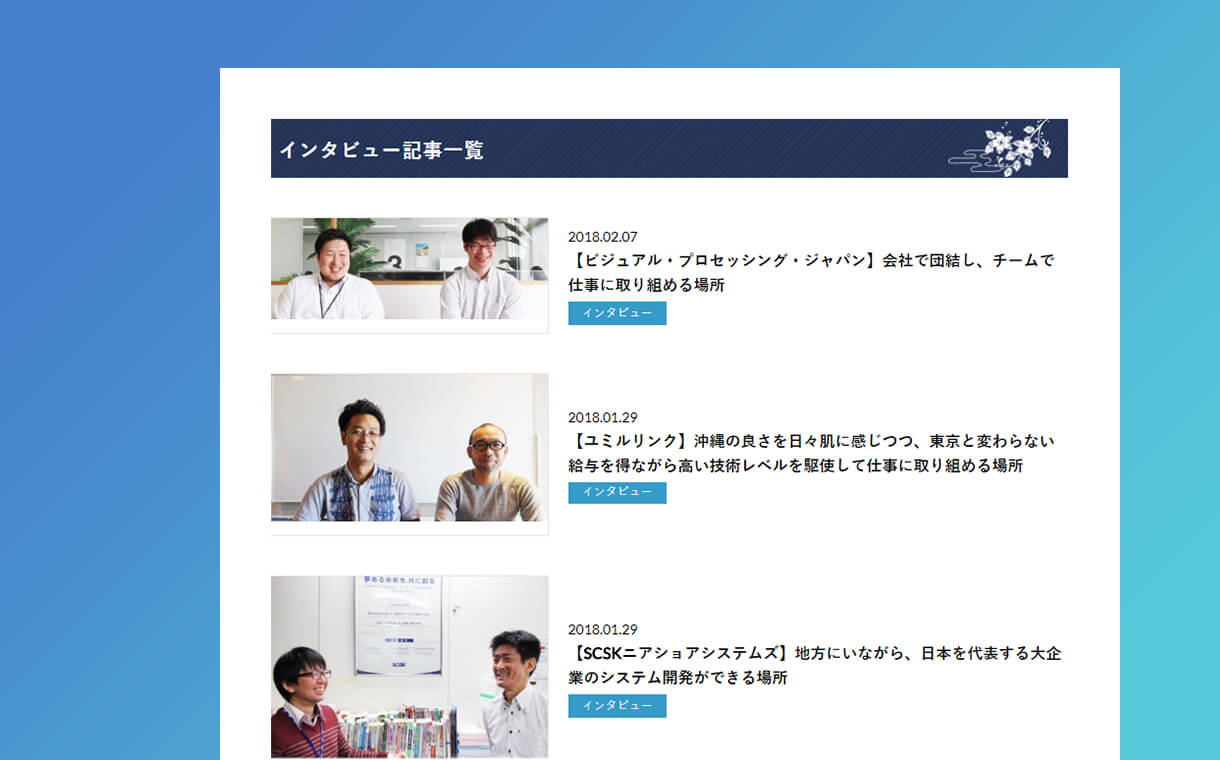Screen dimensions: 1220x760
Task: Click the wall poster in the SCSK photo
Action: [x=399, y=624]
